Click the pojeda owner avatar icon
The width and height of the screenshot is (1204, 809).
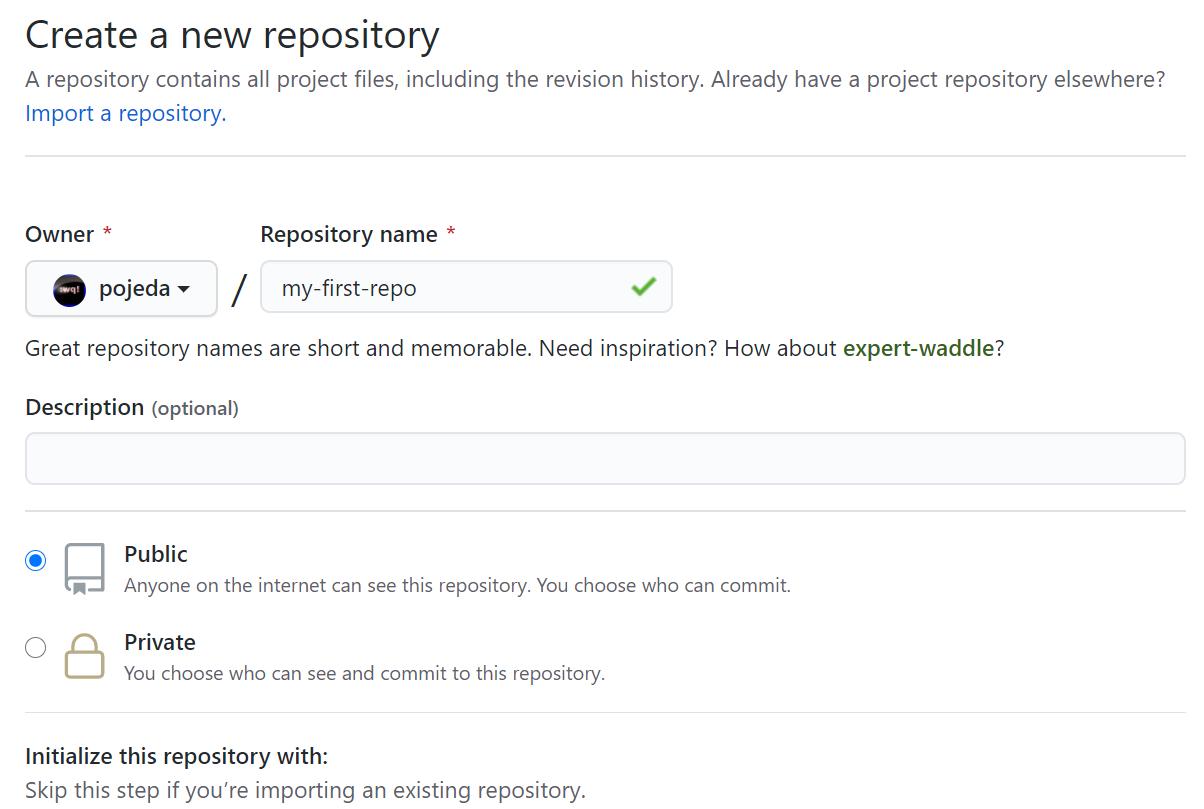pyautogui.click(x=69, y=289)
